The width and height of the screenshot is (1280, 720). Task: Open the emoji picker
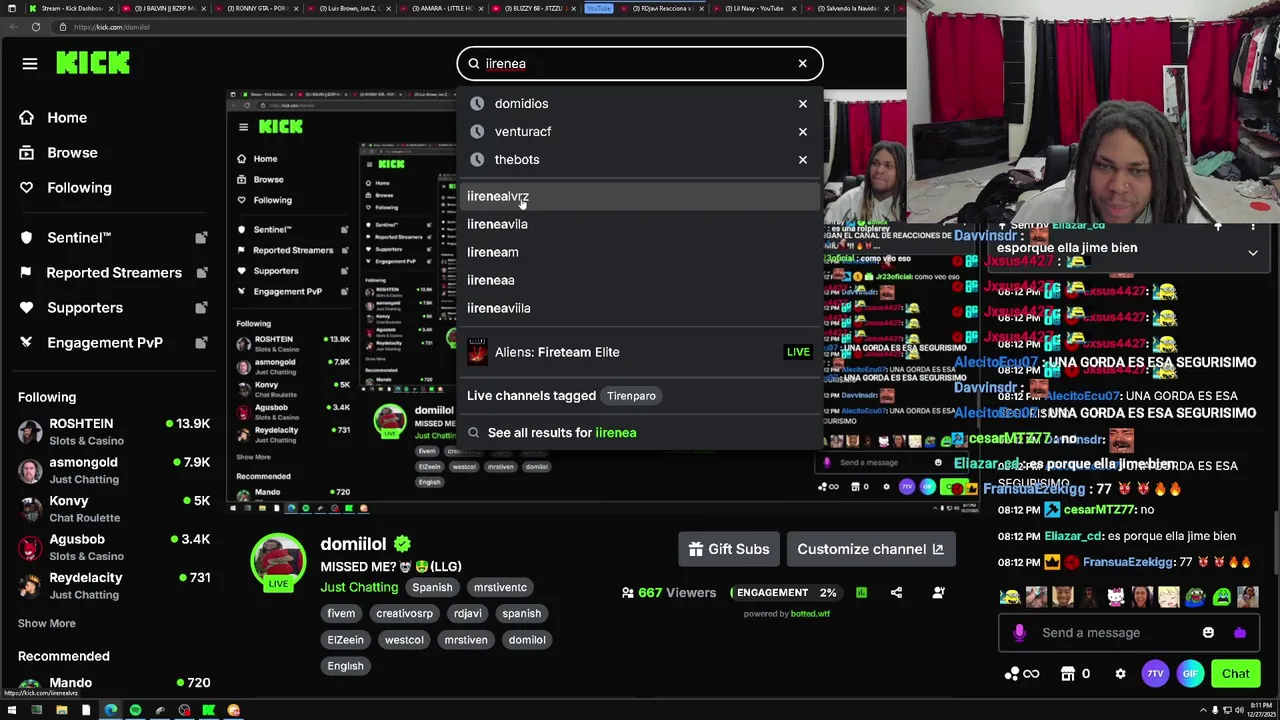pyautogui.click(x=1208, y=632)
